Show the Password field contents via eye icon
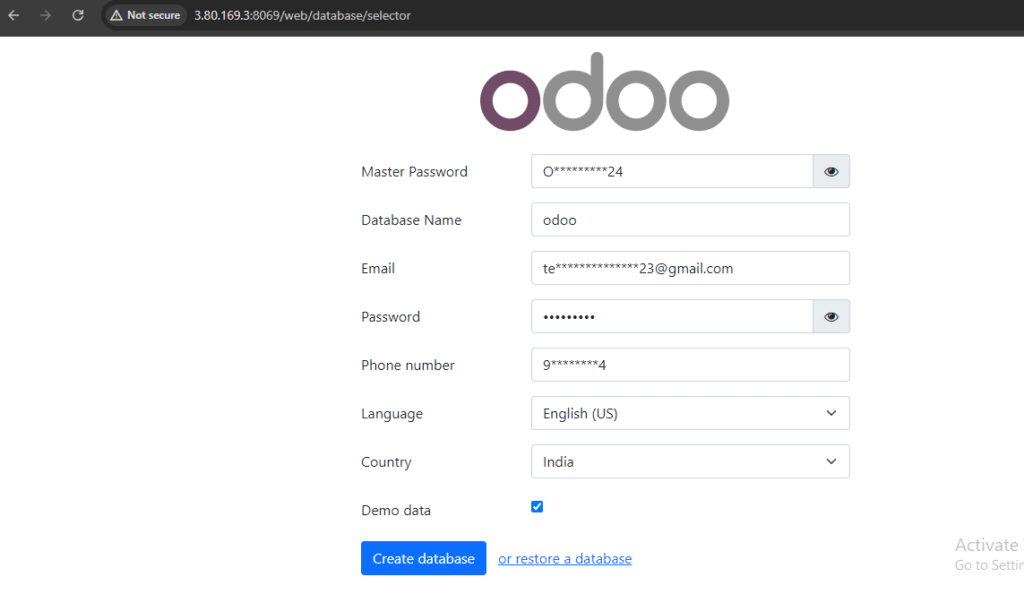The width and height of the screenshot is (1024, 594). [831, 316]
